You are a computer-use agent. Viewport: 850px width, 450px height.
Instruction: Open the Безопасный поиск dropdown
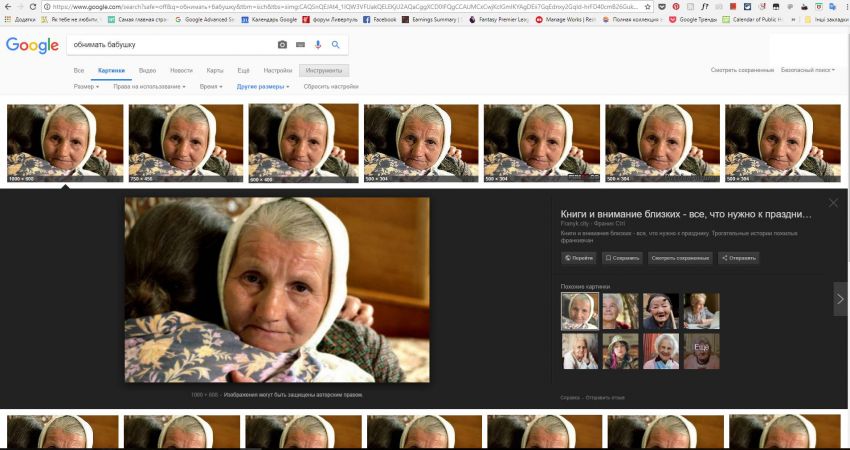[x=808, y=70]
